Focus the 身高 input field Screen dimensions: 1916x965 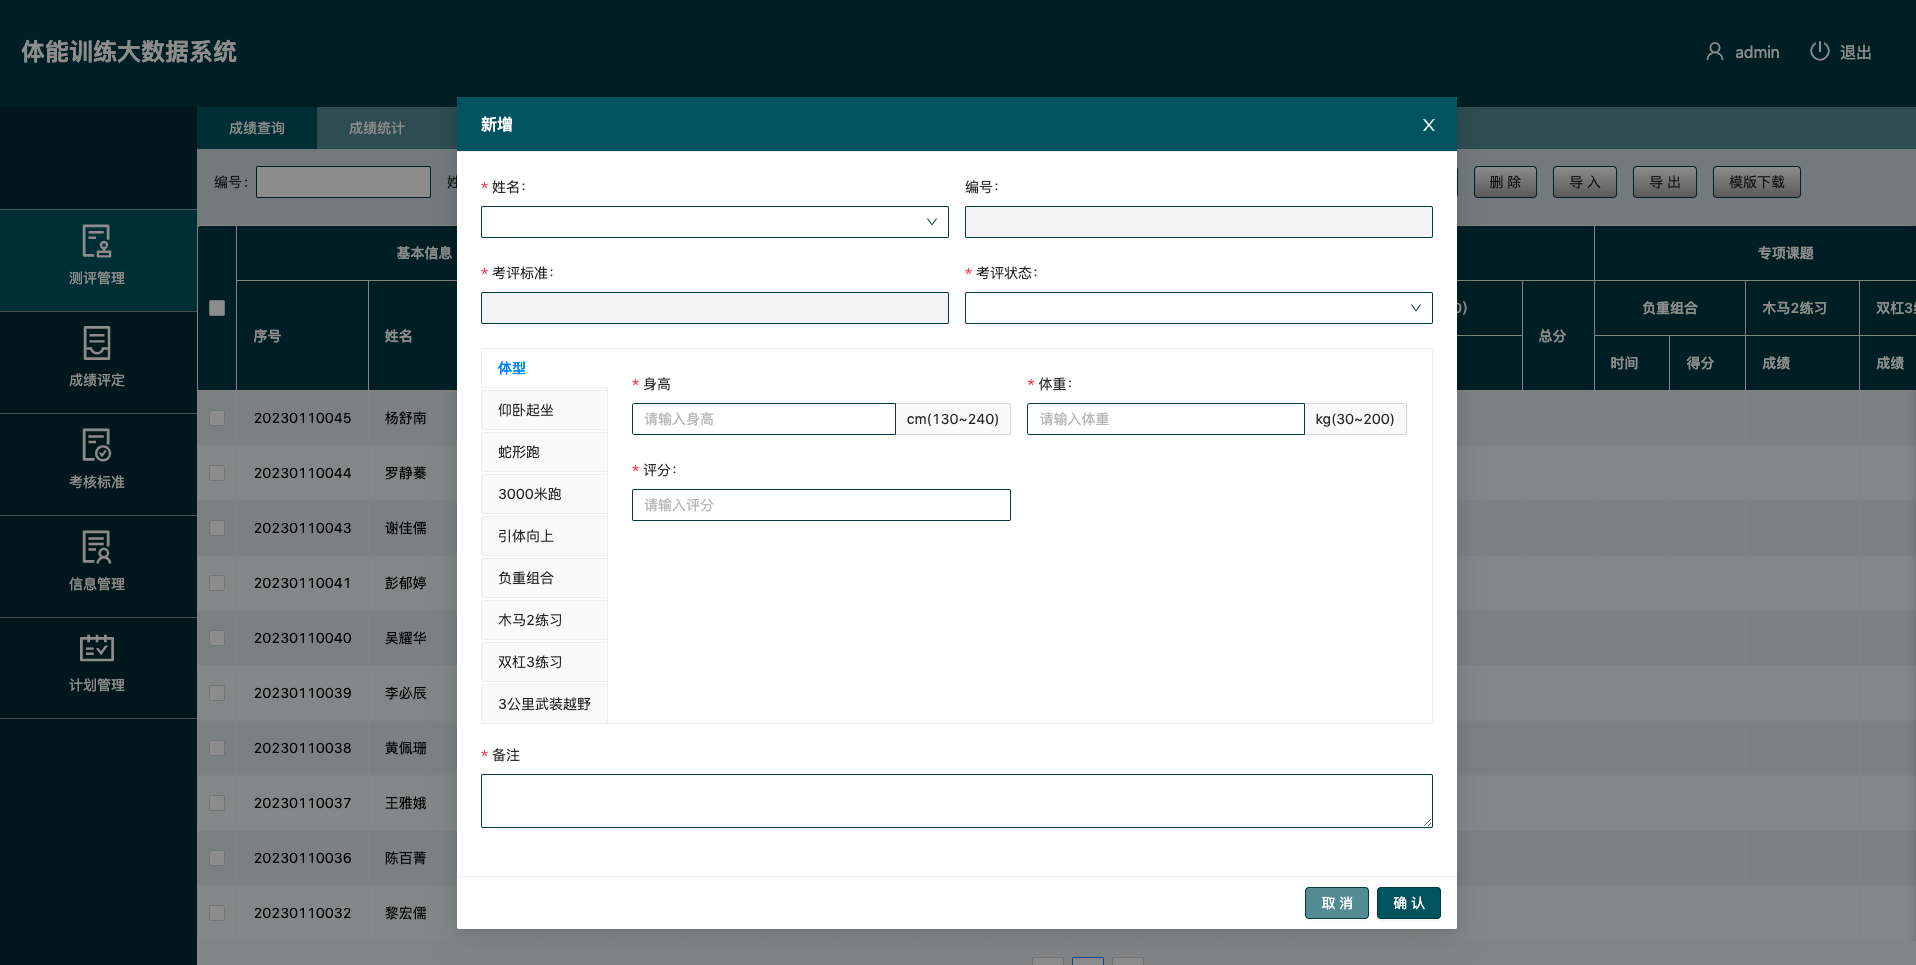(764, 419)
